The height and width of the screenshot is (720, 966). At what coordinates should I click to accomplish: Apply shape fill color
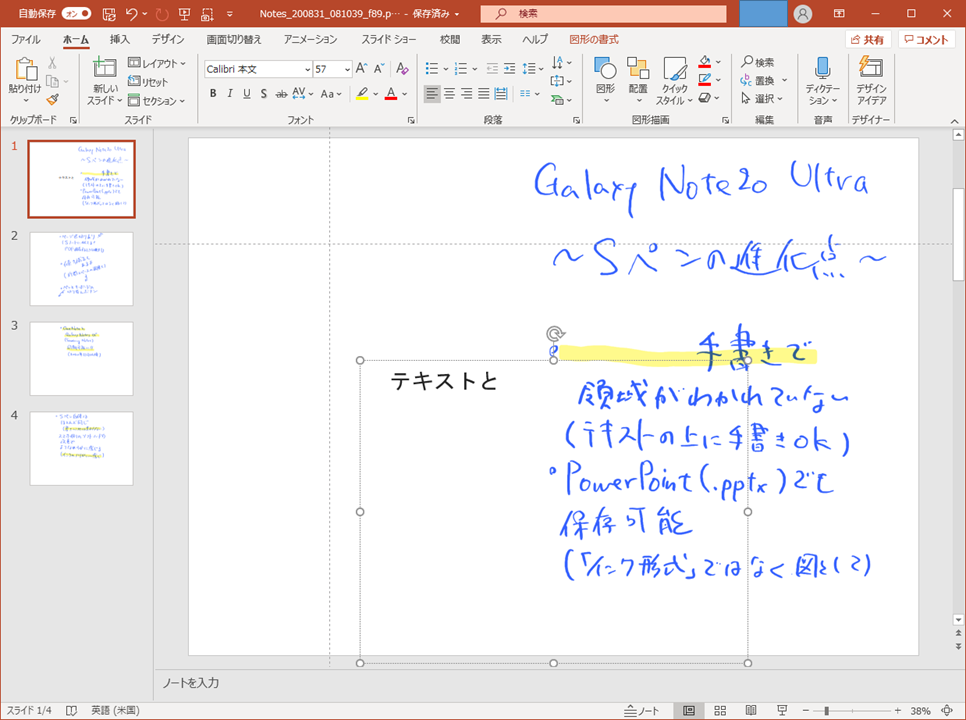pos(705,62)
